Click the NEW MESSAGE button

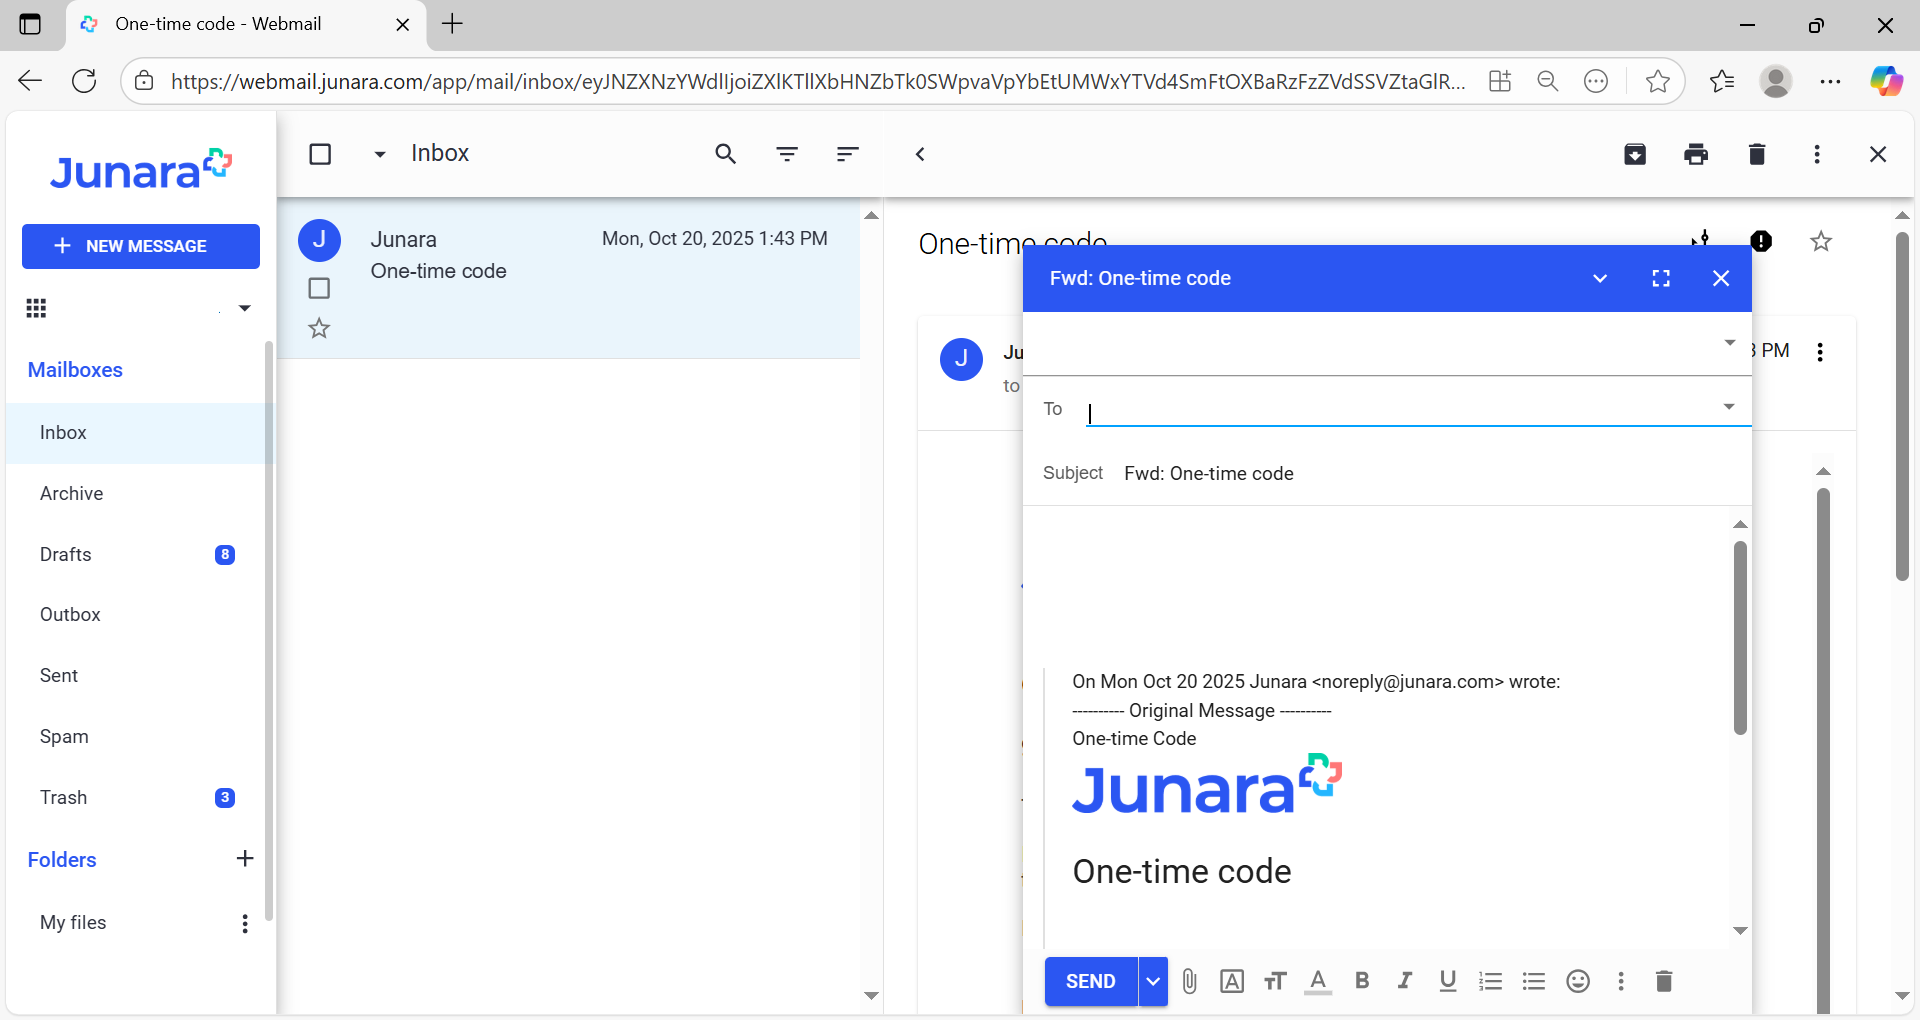[141, 246]
